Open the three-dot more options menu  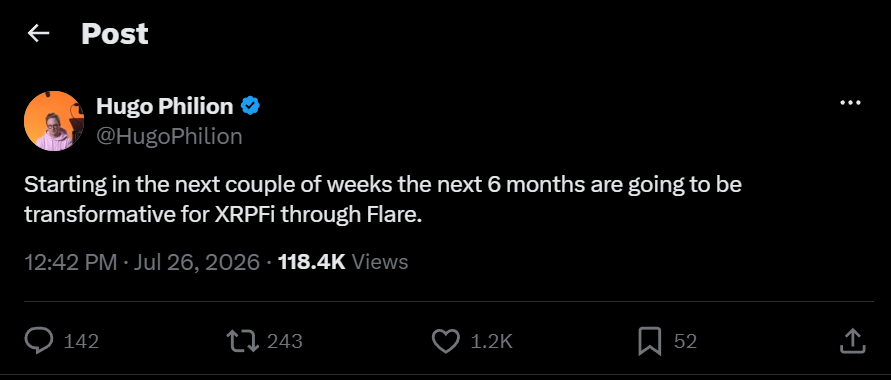click(850, 103)
